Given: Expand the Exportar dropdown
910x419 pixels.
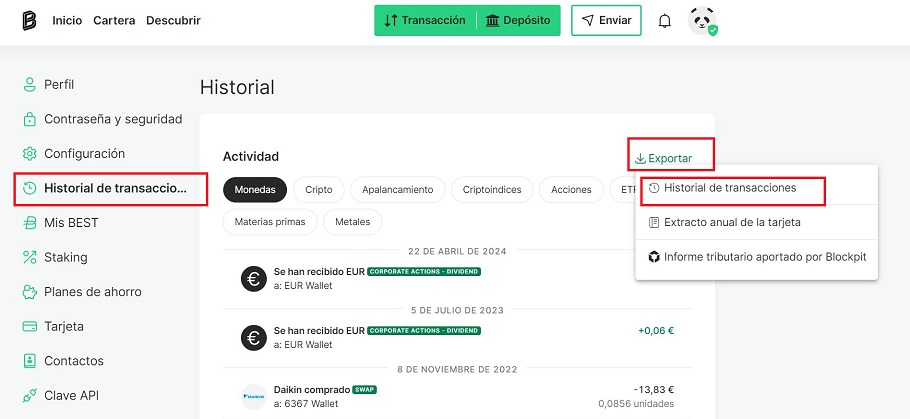Looking at the screenshot, I should (x=664, y=159).
